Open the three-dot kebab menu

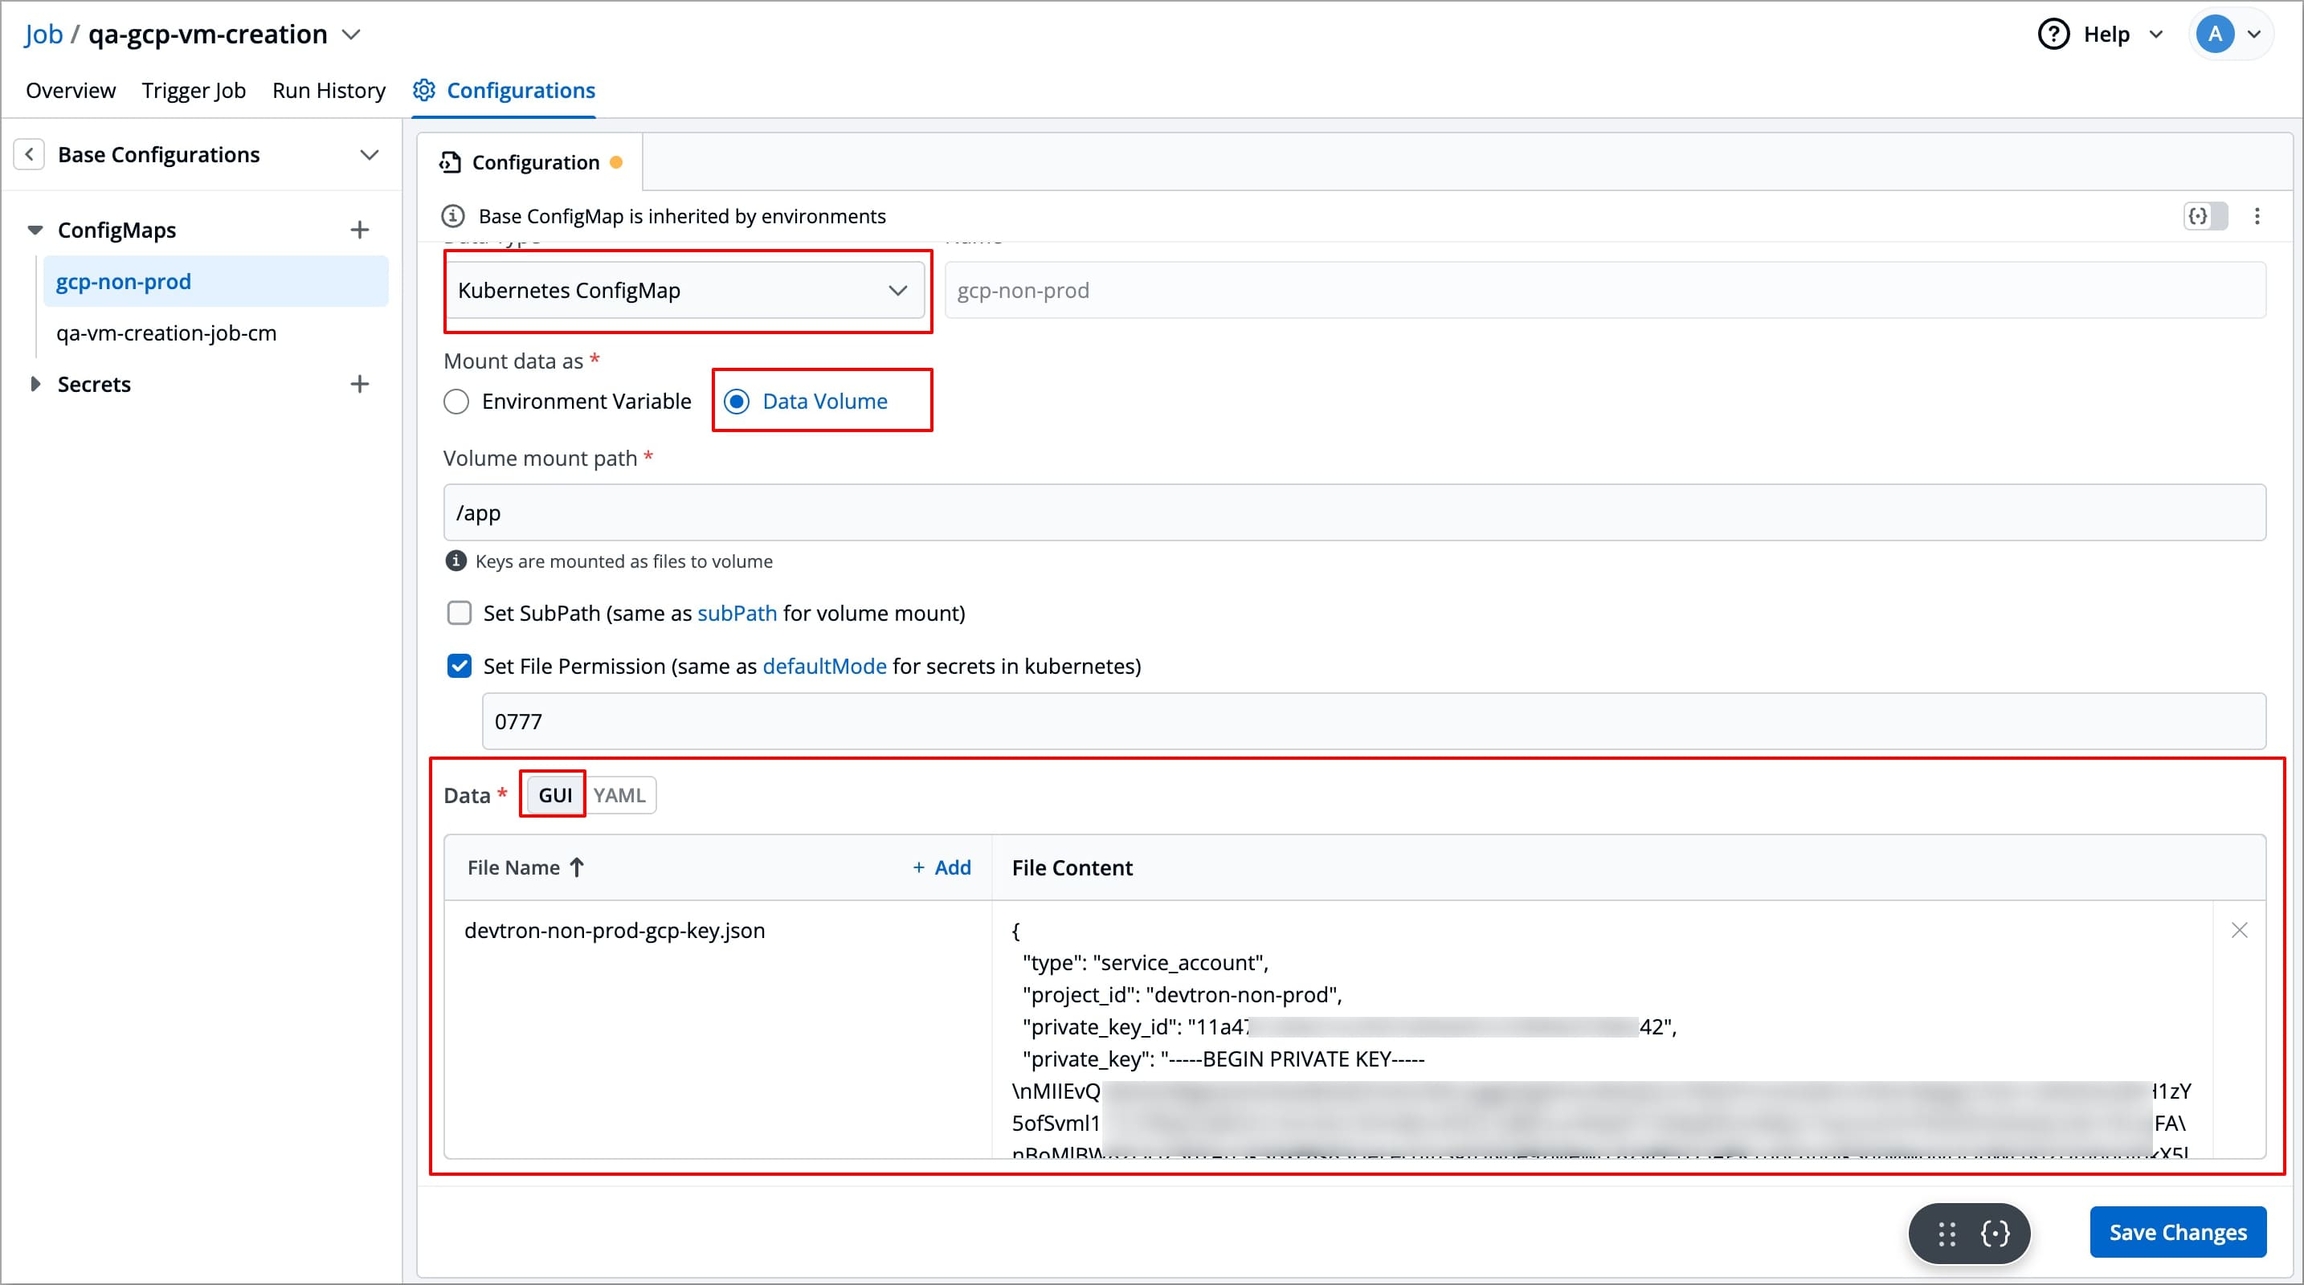pyautogui.click(x=2257, y=216)
